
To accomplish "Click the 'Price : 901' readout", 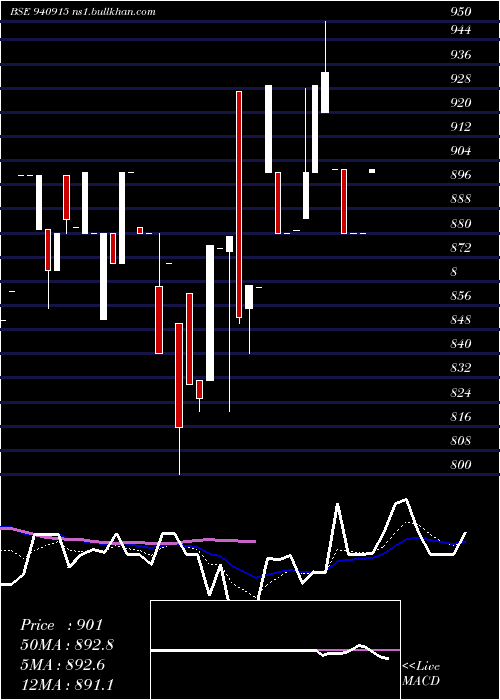I will (62, 625).
